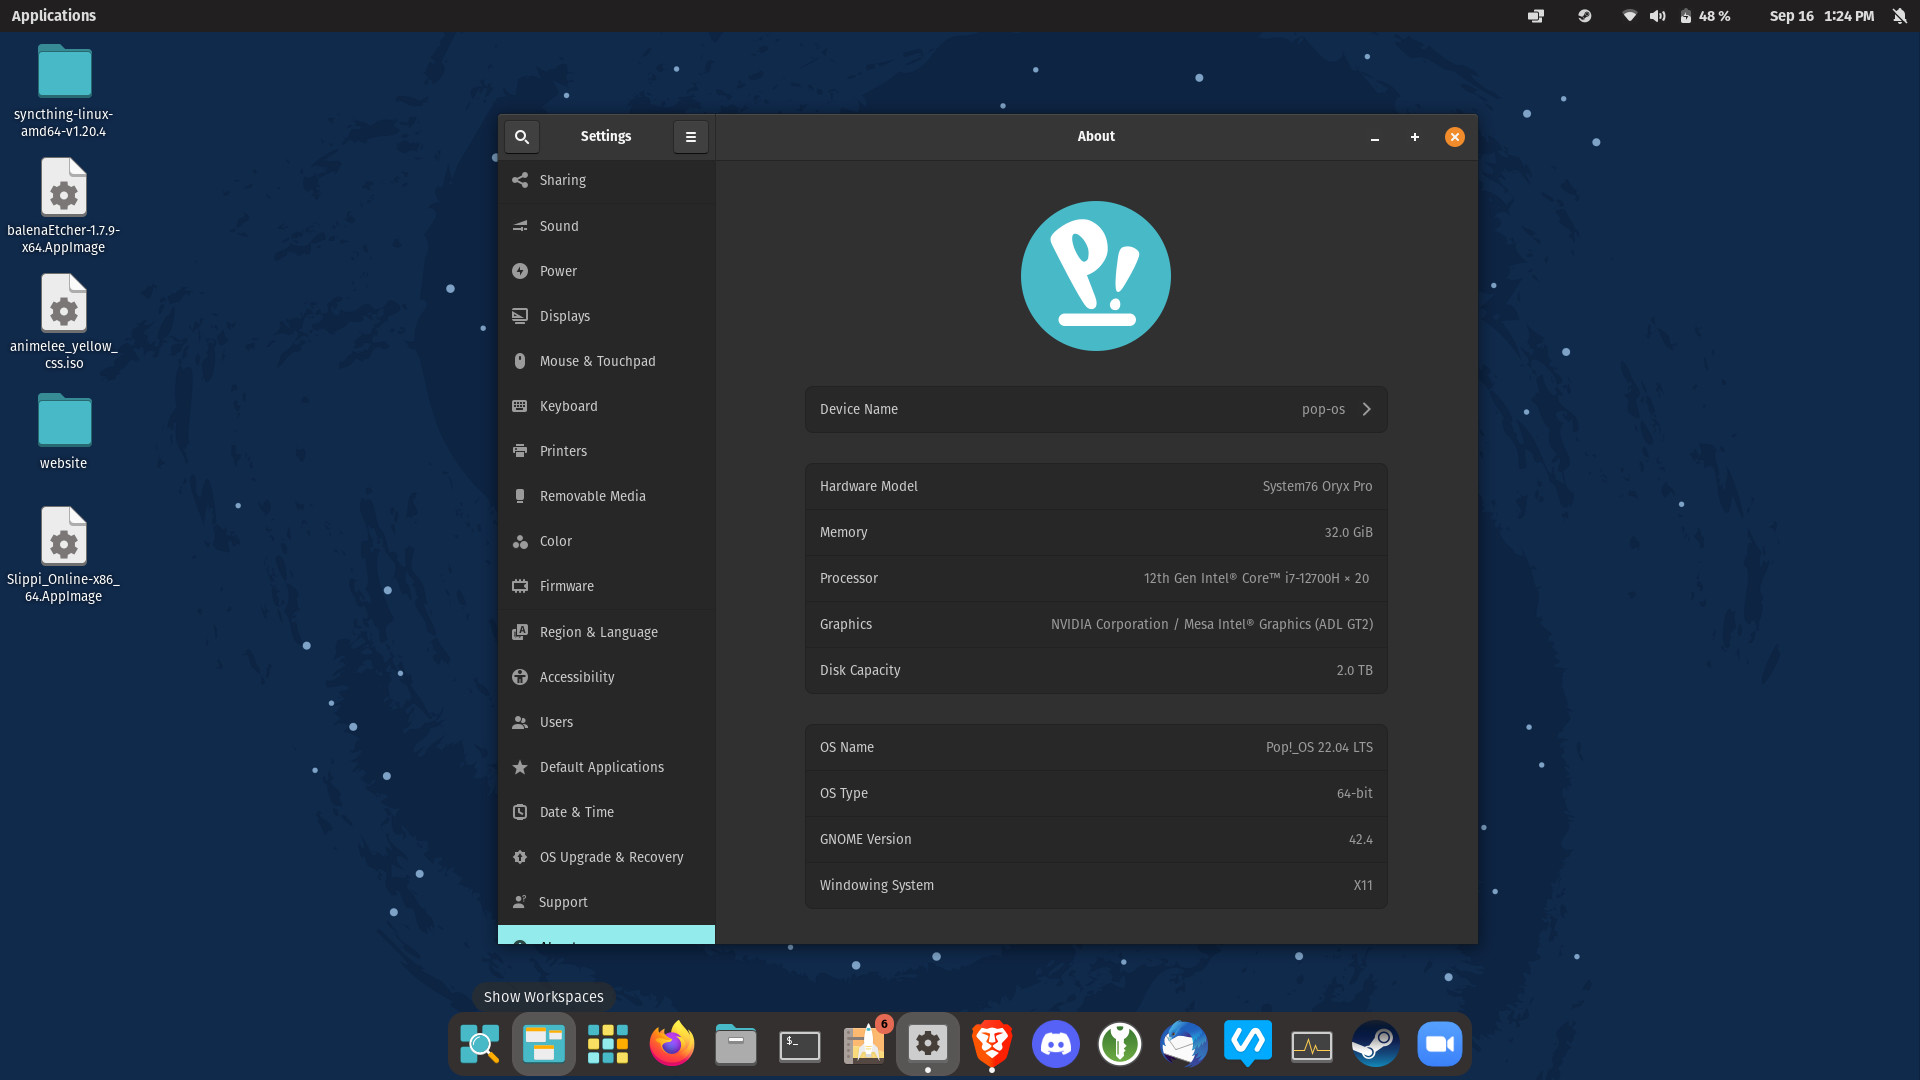Select Removable Media settings
This screenshot has width=1920, height=1080.
point(606,496)
